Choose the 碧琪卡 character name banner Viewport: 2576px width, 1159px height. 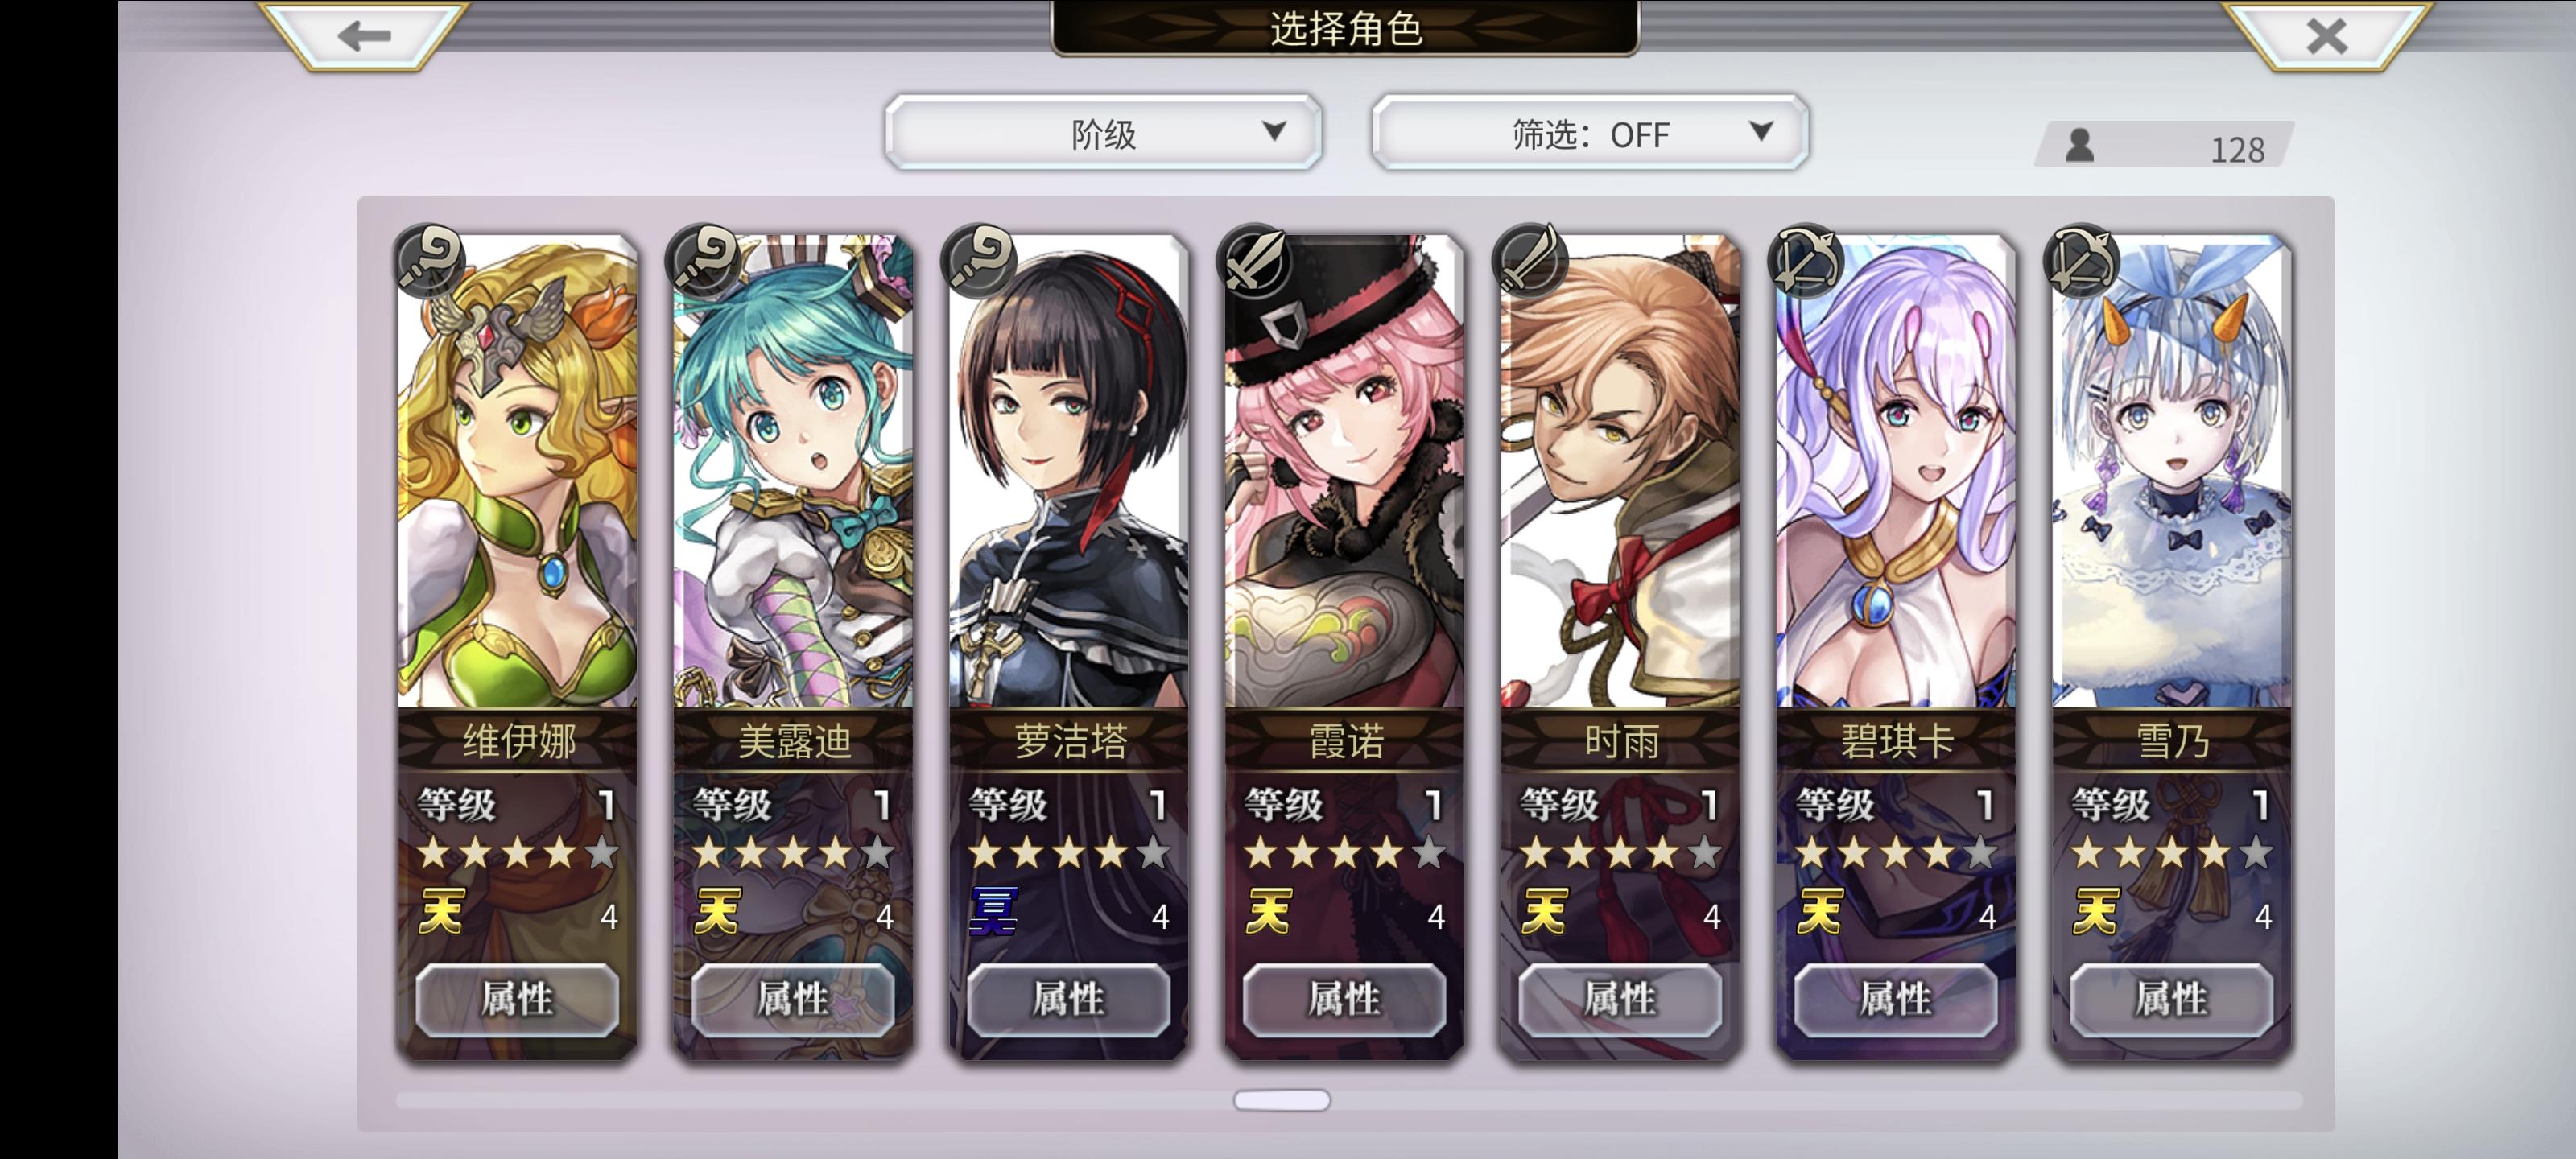point(1896,741)
